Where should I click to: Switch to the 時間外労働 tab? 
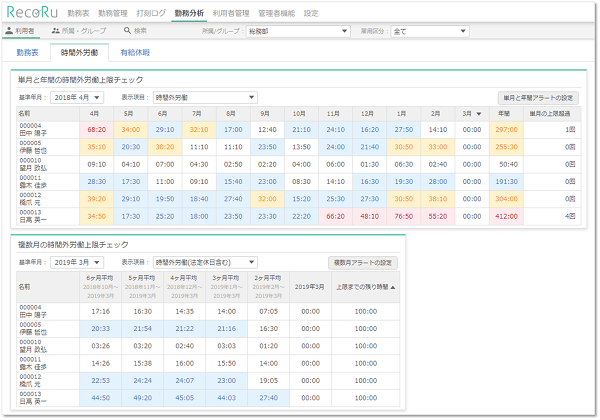click(79, 53)
